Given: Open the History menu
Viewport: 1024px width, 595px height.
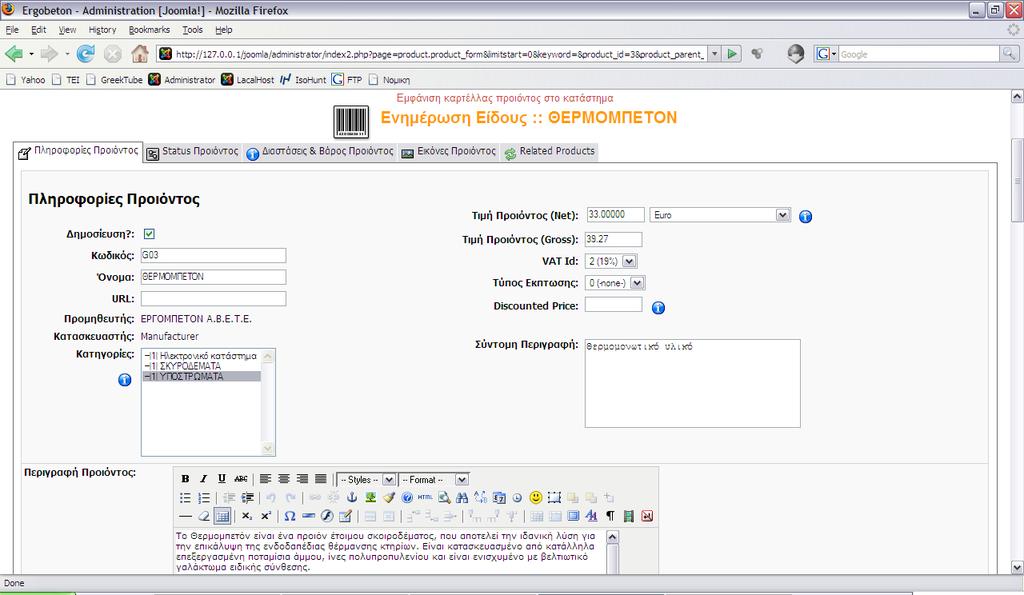Looking at the screenshot, I should click(102, 29).
